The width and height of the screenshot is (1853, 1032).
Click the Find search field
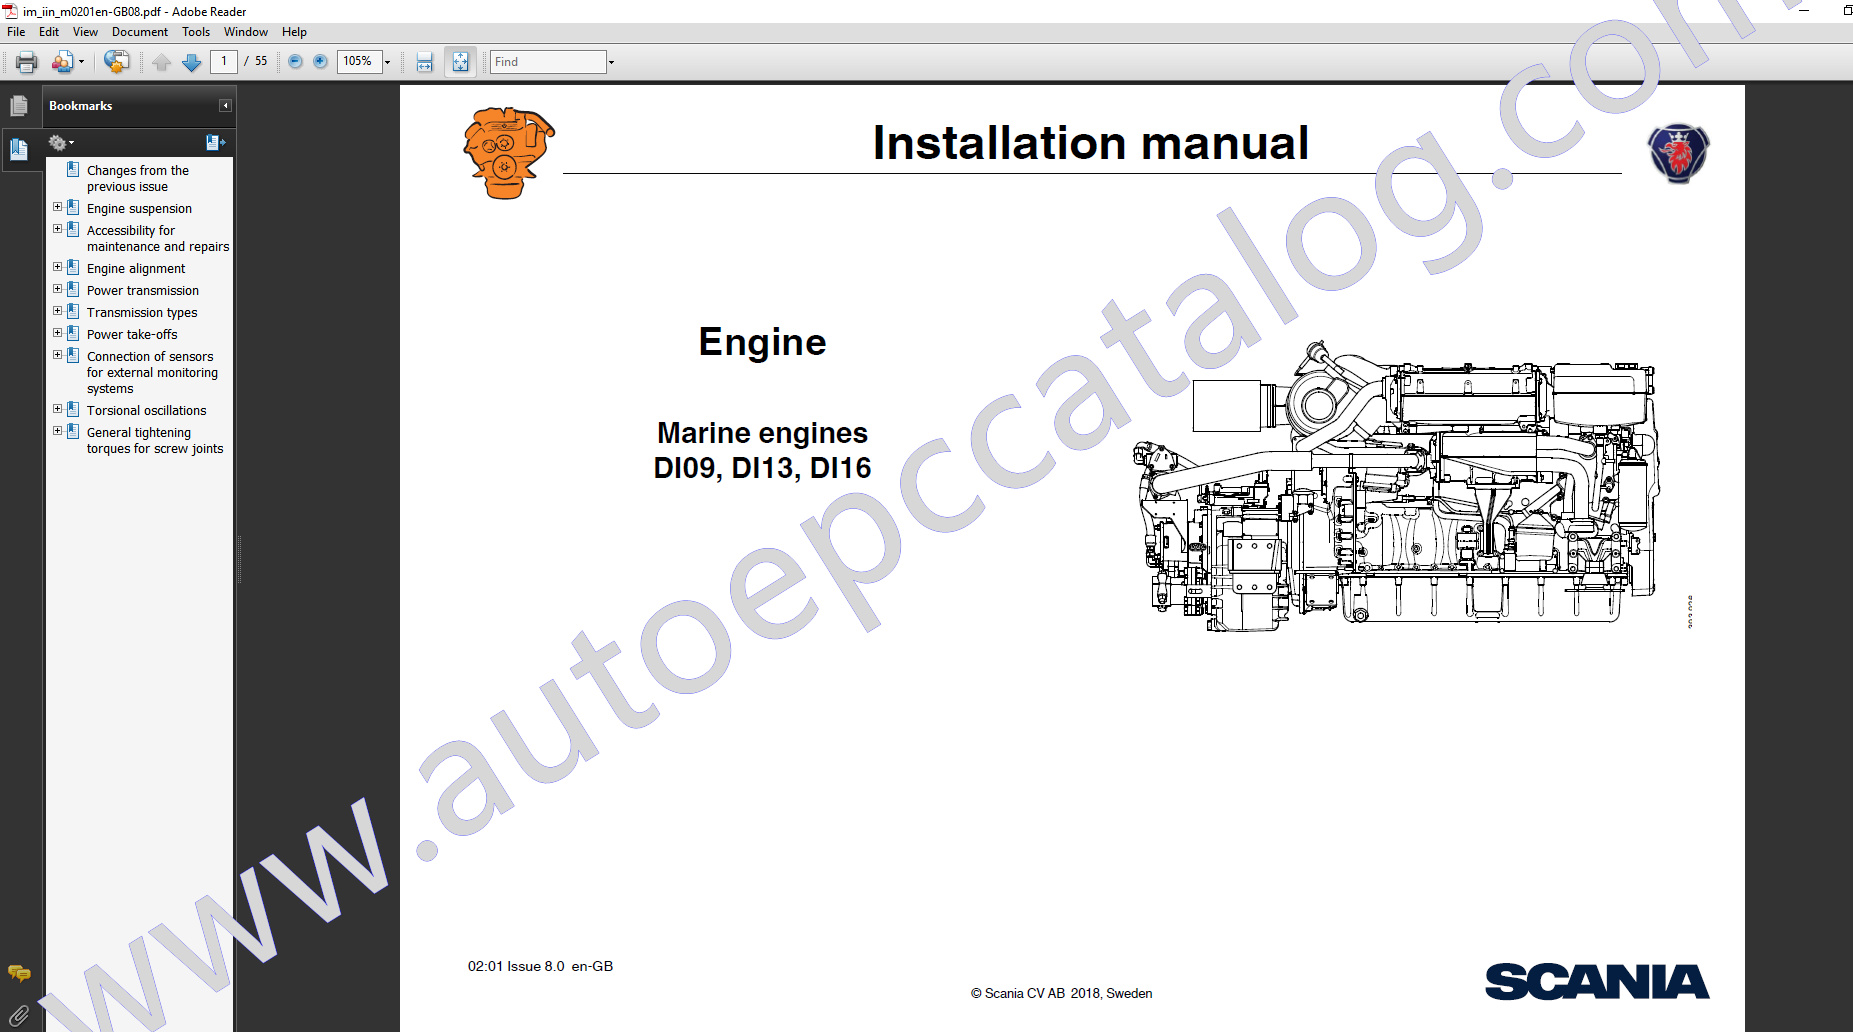point(547,62)
